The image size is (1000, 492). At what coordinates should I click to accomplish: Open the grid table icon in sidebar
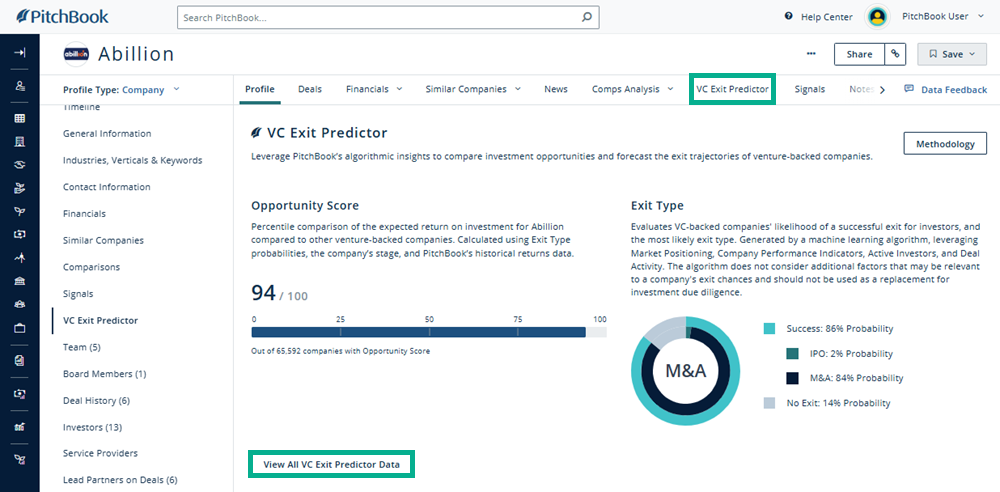pyautogui.click(x=19, y=118)
